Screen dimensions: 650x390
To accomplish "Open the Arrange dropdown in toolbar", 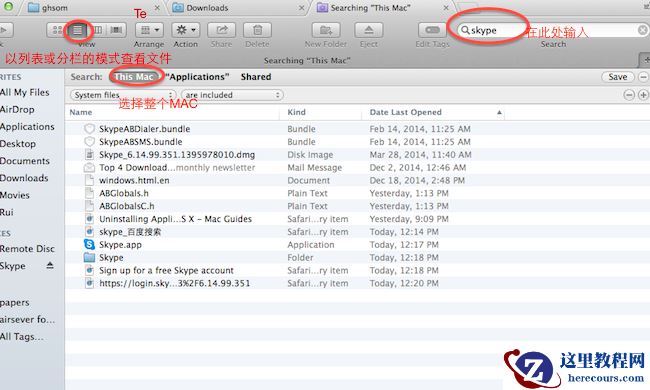I will (149, 30).
